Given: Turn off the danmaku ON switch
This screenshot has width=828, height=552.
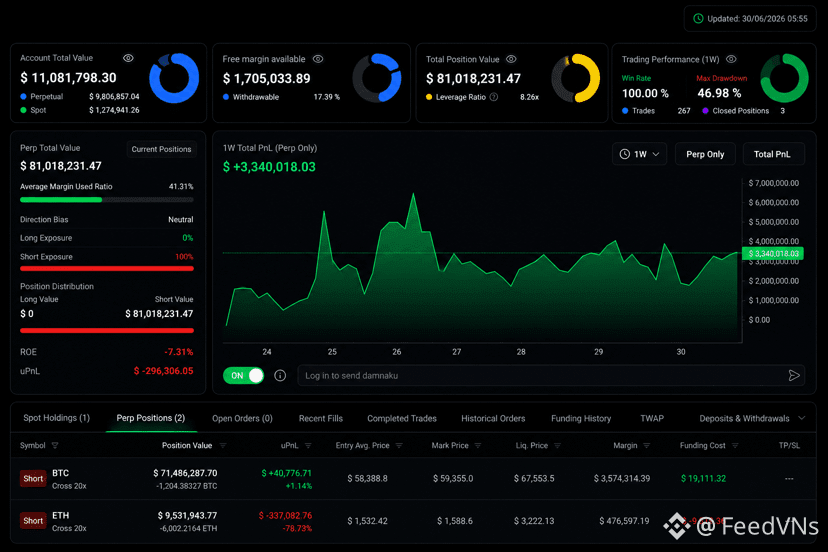Looking at the screenshot, I should tap(243, 376).
